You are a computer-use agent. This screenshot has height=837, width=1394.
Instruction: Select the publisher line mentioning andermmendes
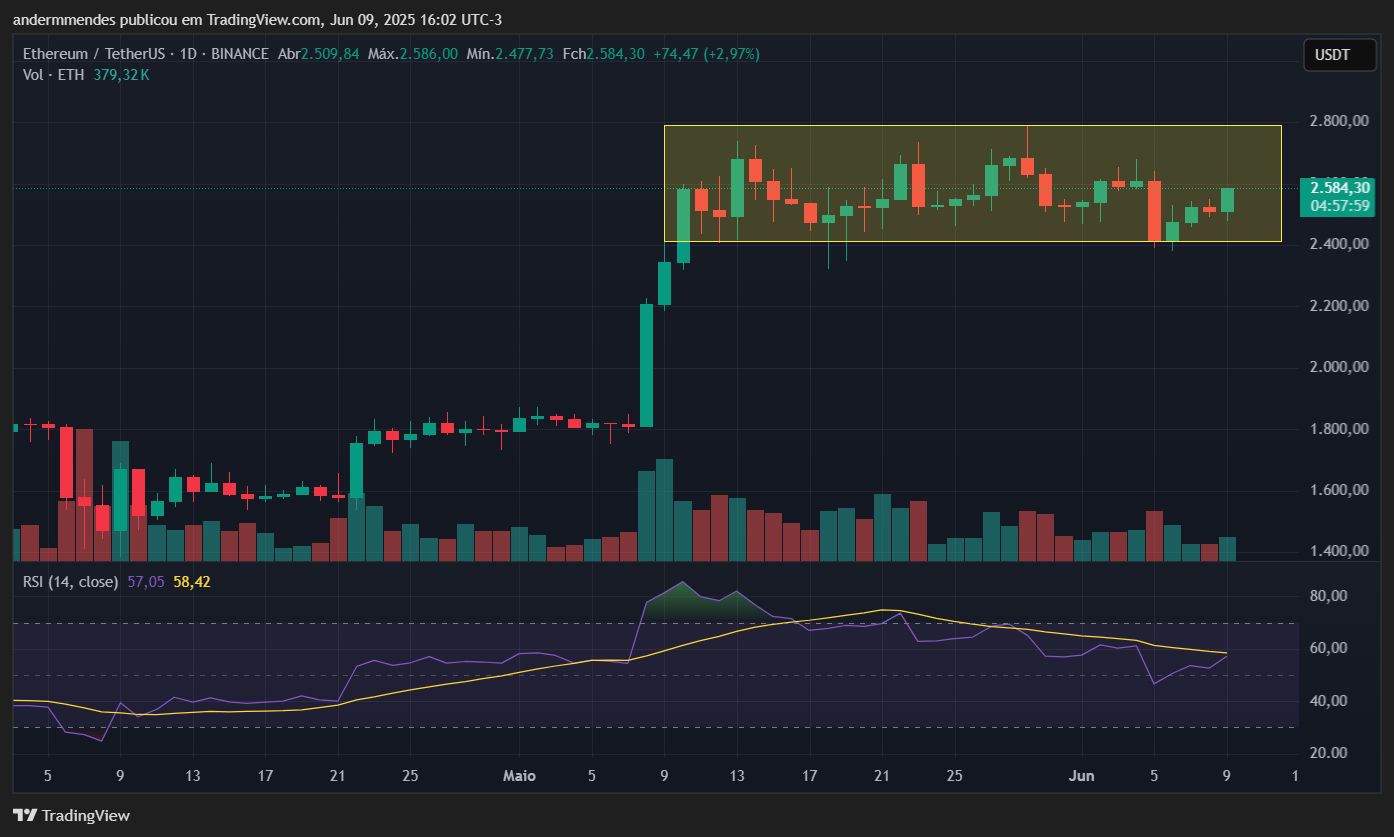pos(259,20)
